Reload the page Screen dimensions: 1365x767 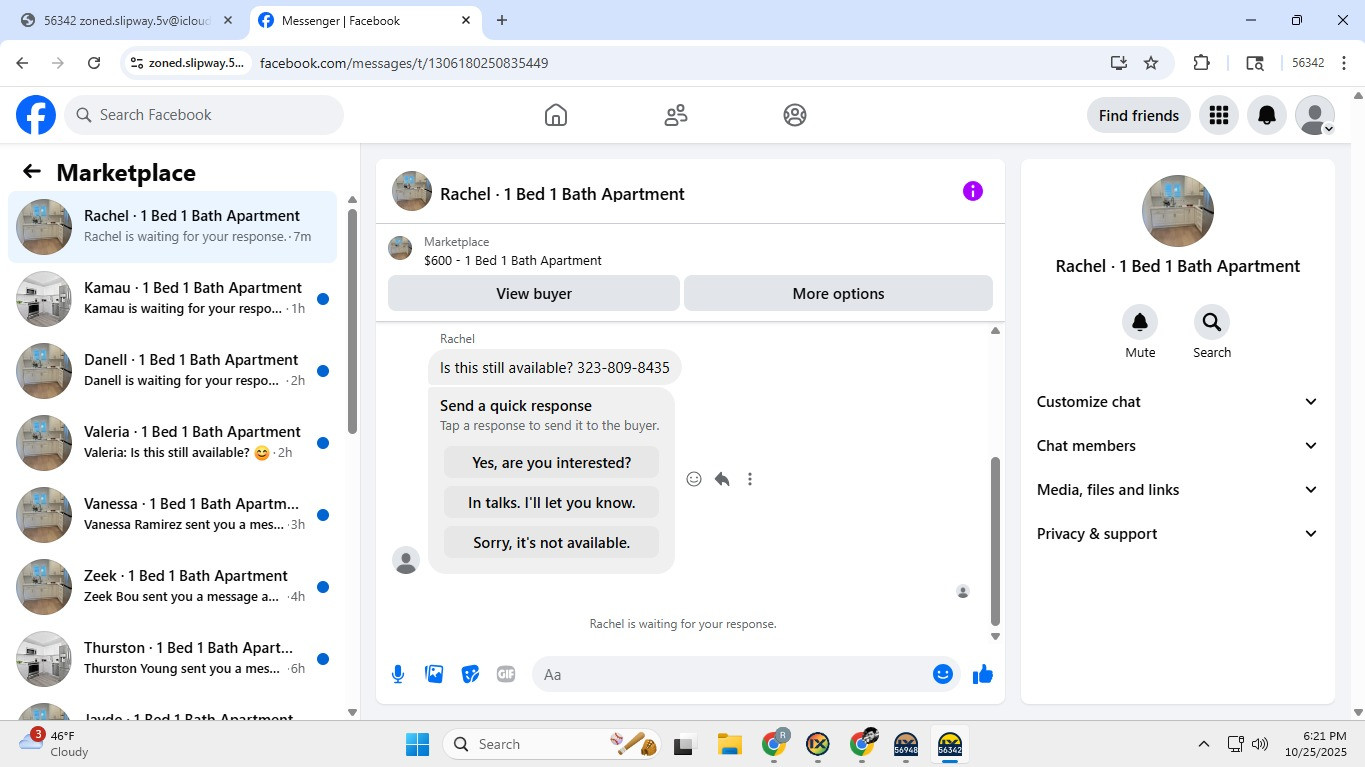coord(94,63)
